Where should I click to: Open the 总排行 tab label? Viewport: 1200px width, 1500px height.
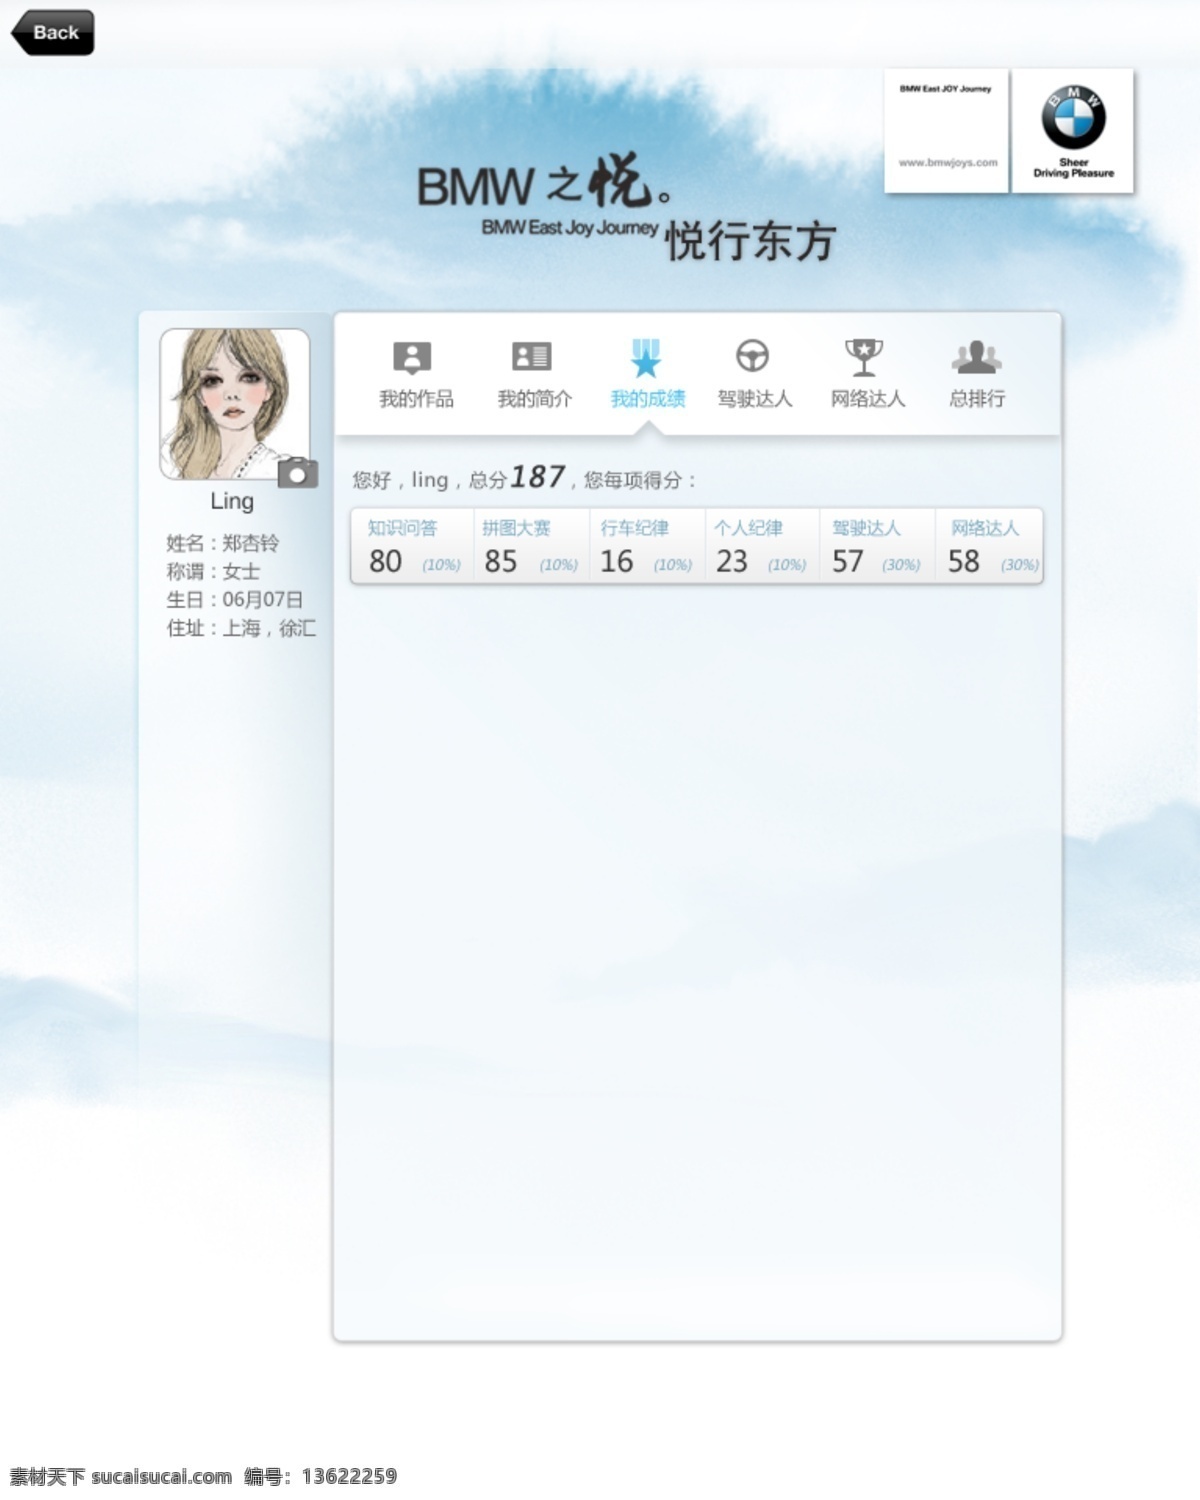(x=977, y=399)
